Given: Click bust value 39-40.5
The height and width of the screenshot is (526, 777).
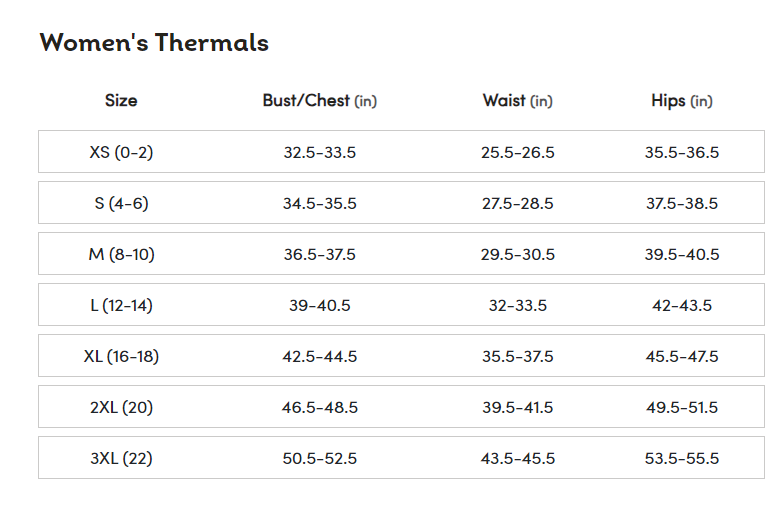Looking at the screenshot, I should point(320,305).
